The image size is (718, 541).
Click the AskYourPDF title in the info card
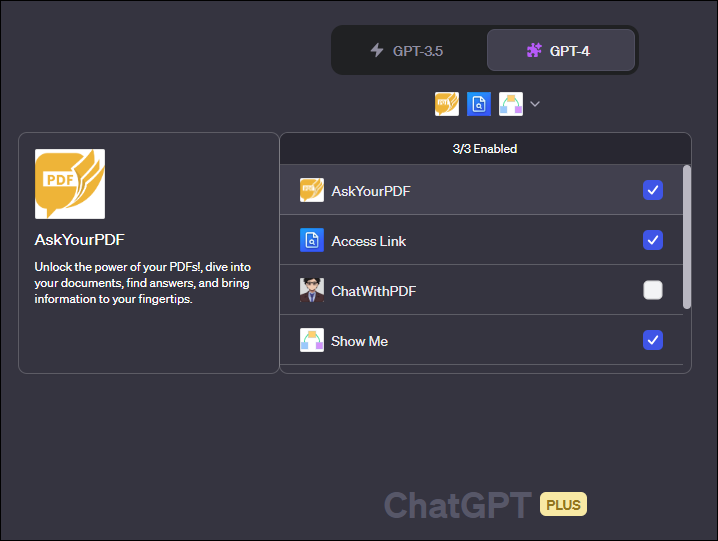(80, 240)
